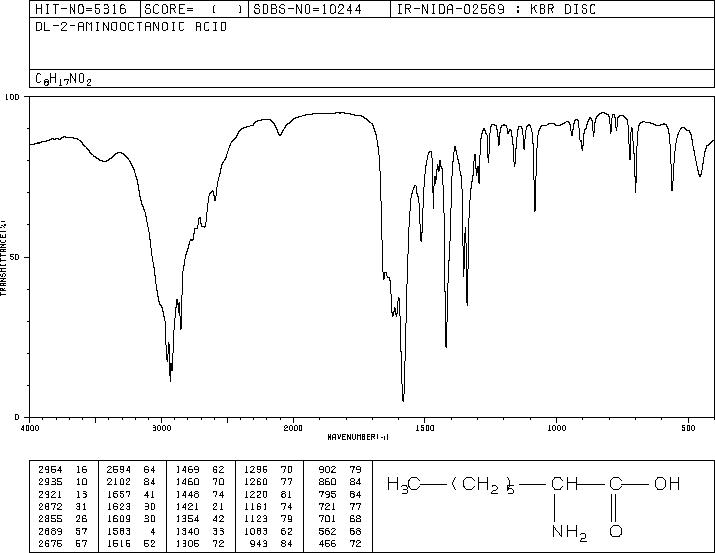Click the 2872 peak entry in table
This screenshot has width=715, height=553.
pos(62,506)
